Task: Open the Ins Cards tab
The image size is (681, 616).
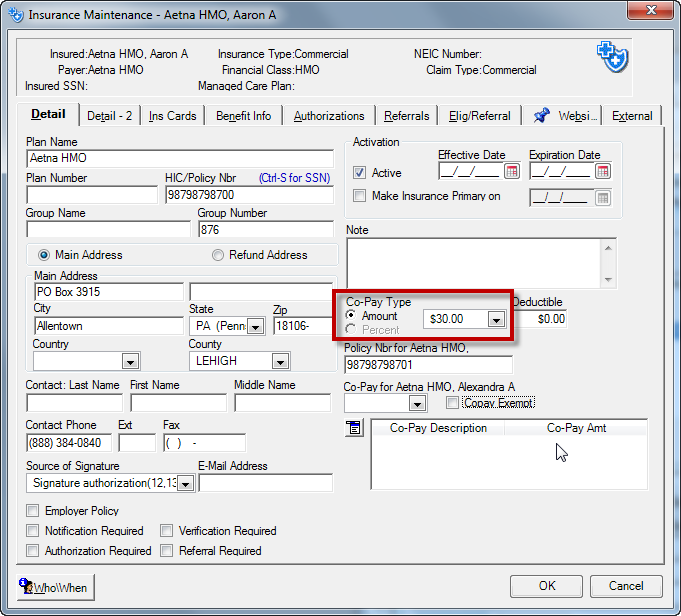Action: click(x=172, y=116)
